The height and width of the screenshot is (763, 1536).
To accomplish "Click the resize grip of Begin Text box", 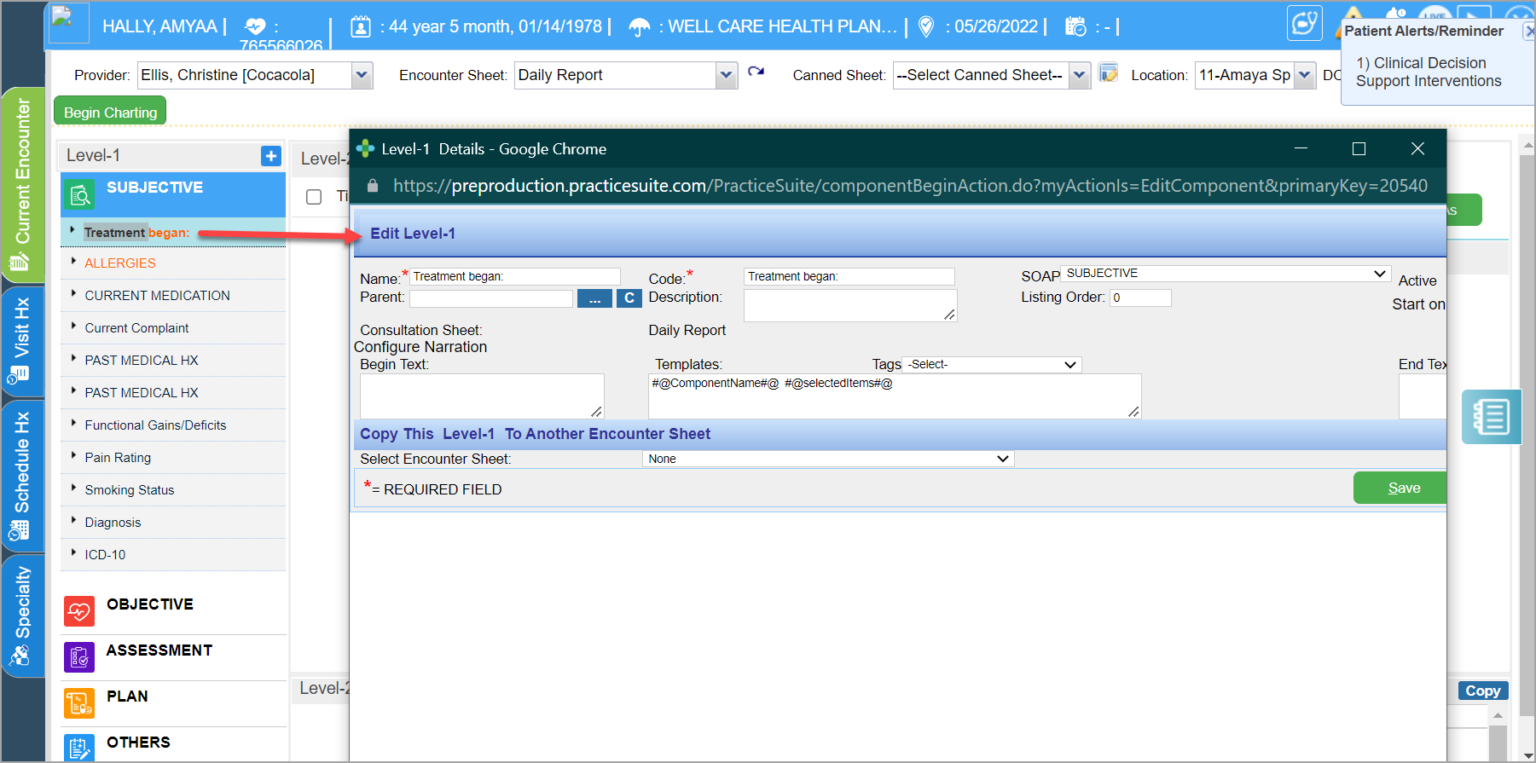I will (597, 411).
